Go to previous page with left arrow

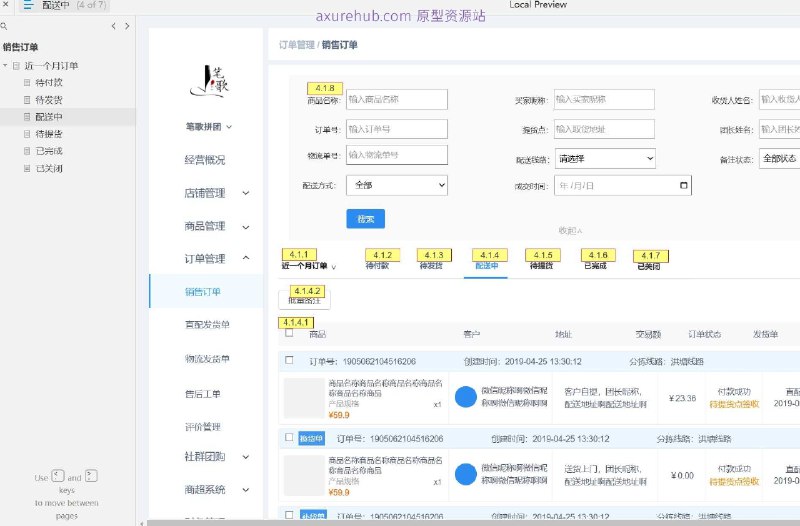pos(113,26)
